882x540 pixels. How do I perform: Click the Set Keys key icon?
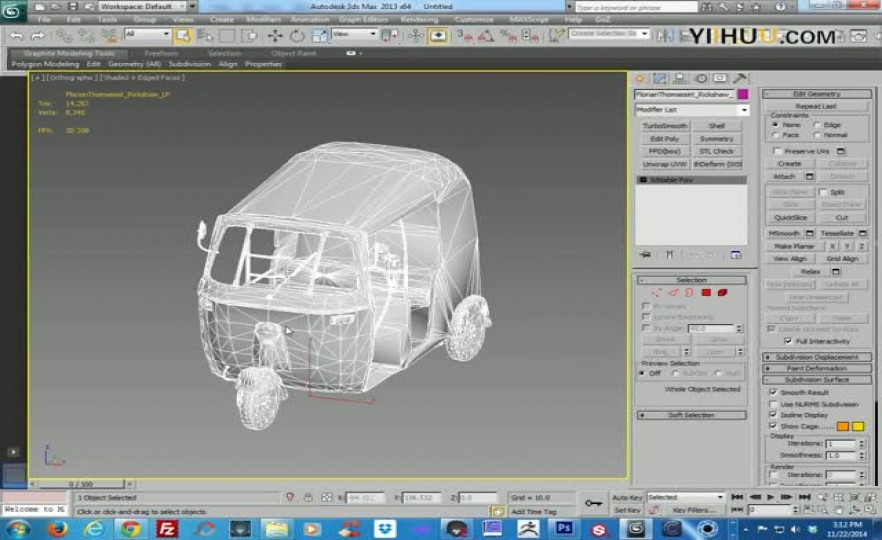click(593, 503)
